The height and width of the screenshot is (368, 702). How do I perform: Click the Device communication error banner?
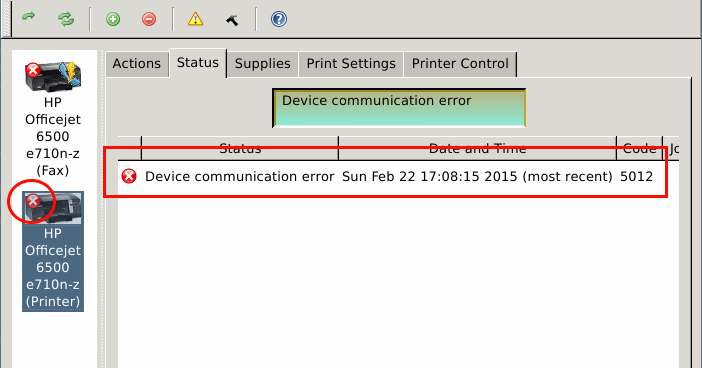tap(399, 108)
